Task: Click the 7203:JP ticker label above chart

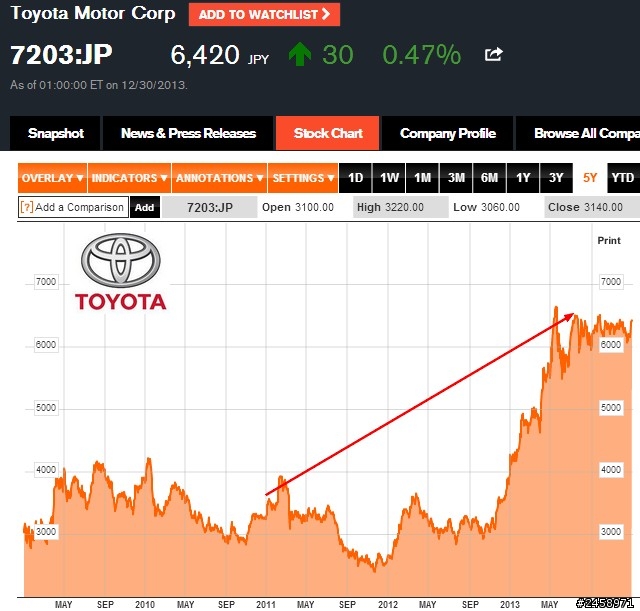Action: [x=210, y=207]
